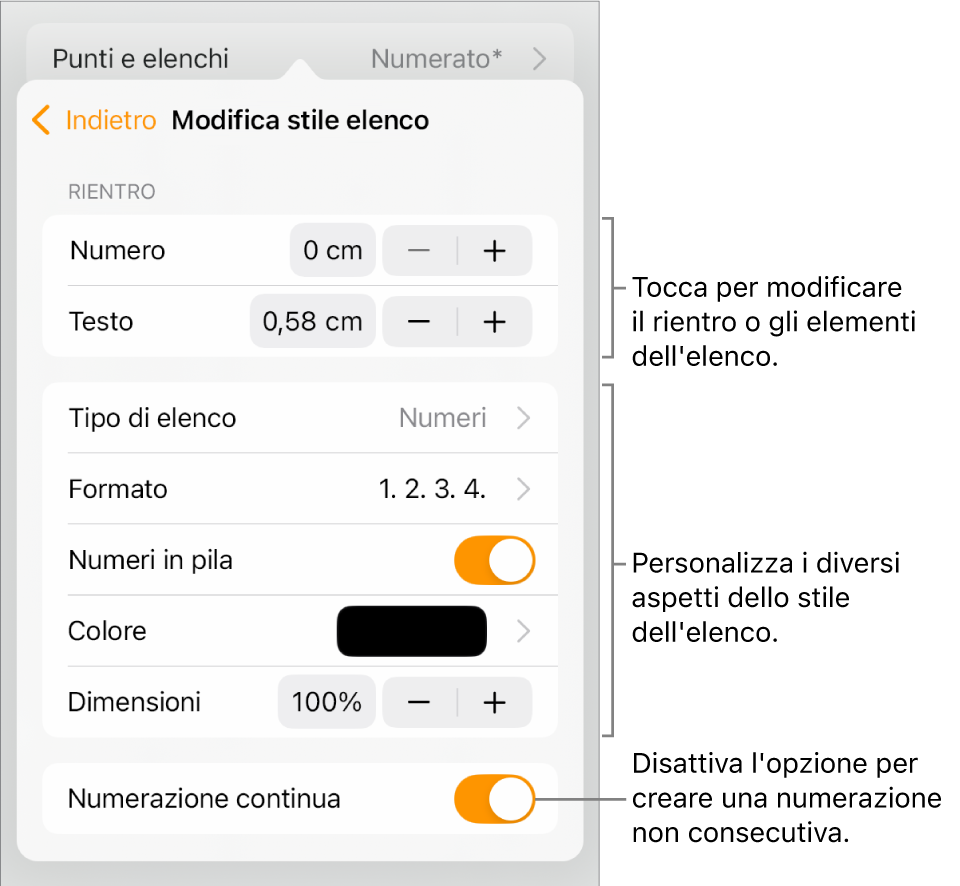This screenshot has width=960, height=886.
Task: Tap chevron in Colore row
Action: coord(523,631)
